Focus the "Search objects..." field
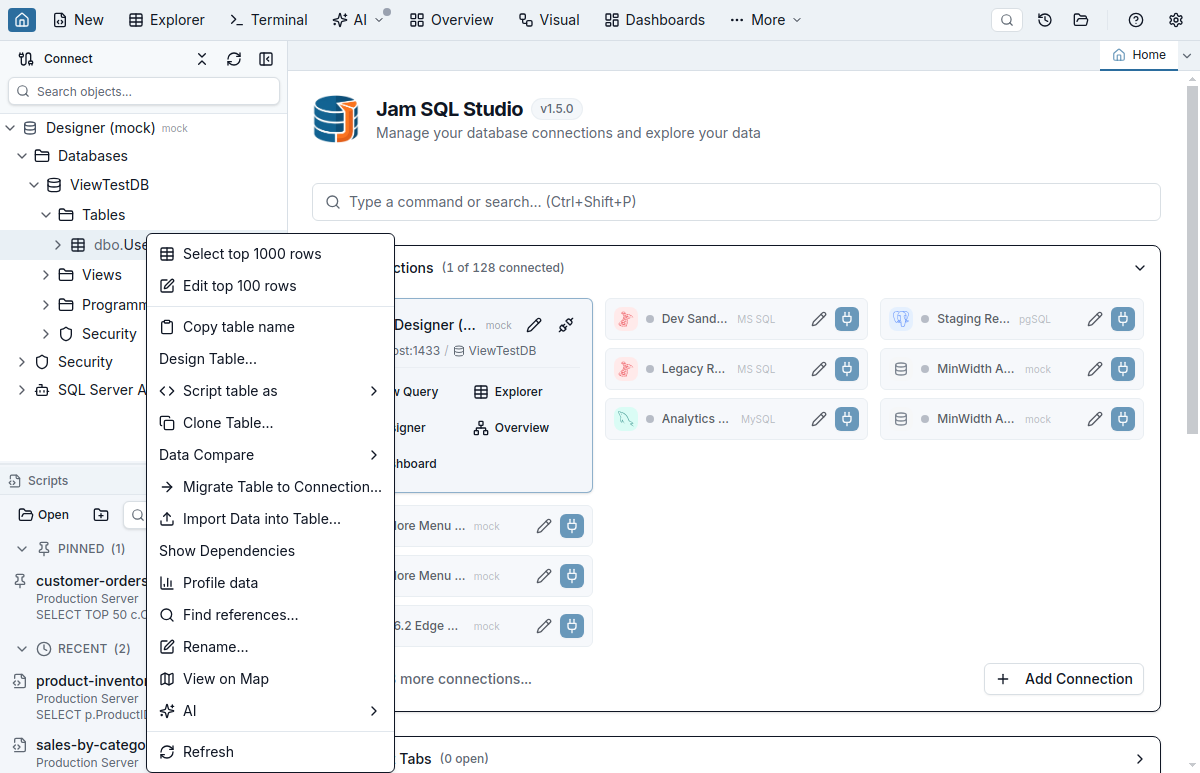 (x=144, y=91)
